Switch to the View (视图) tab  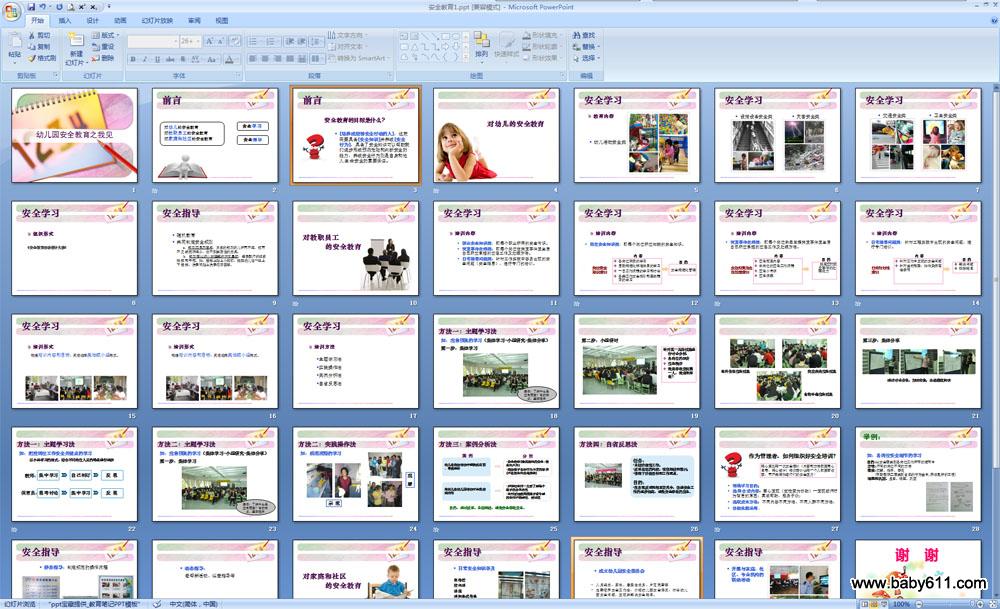point(221,21)
